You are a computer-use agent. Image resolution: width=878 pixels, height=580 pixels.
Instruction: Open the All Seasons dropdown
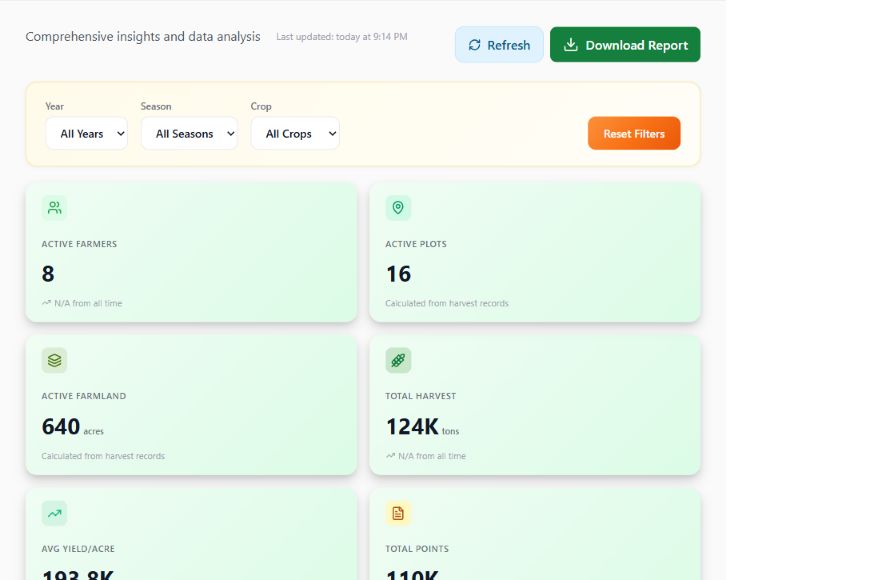(x=189, y=133)
